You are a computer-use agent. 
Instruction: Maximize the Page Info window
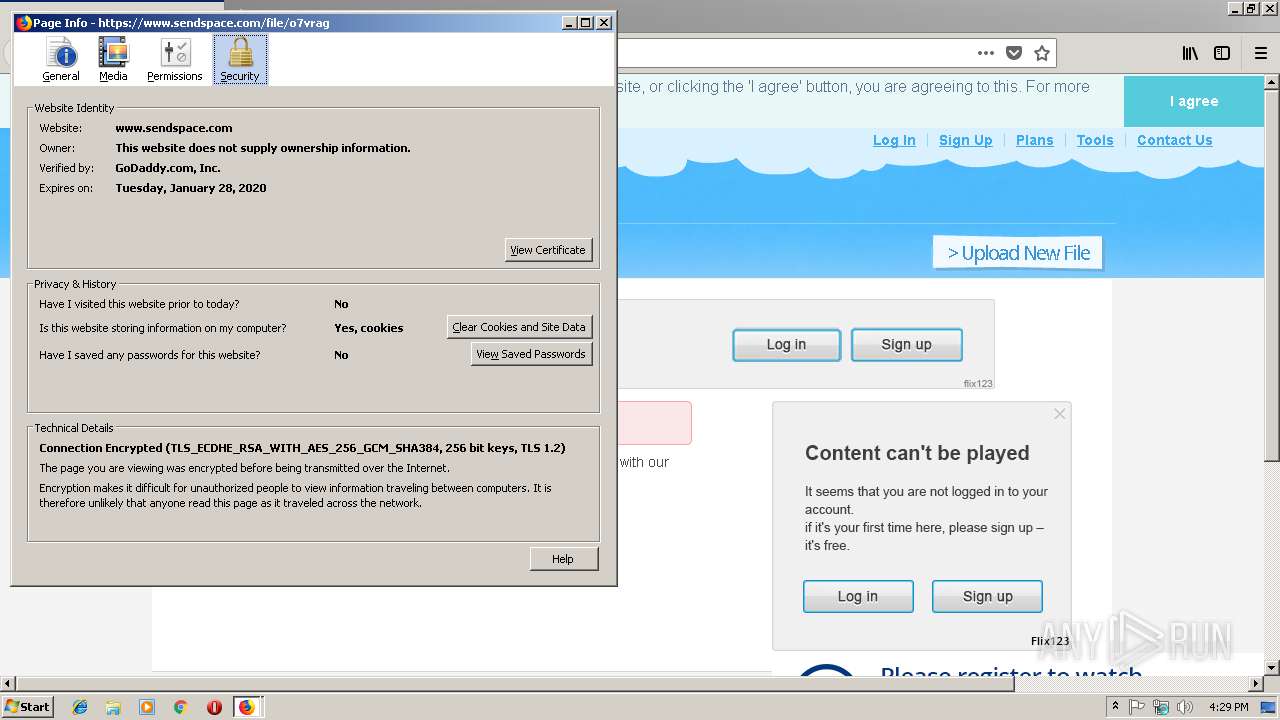[586, 23]
